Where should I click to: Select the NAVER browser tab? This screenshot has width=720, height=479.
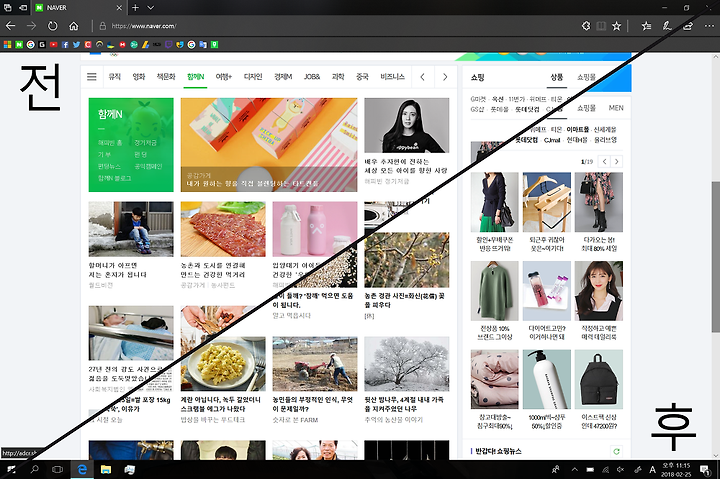click(x=79, y=7)
